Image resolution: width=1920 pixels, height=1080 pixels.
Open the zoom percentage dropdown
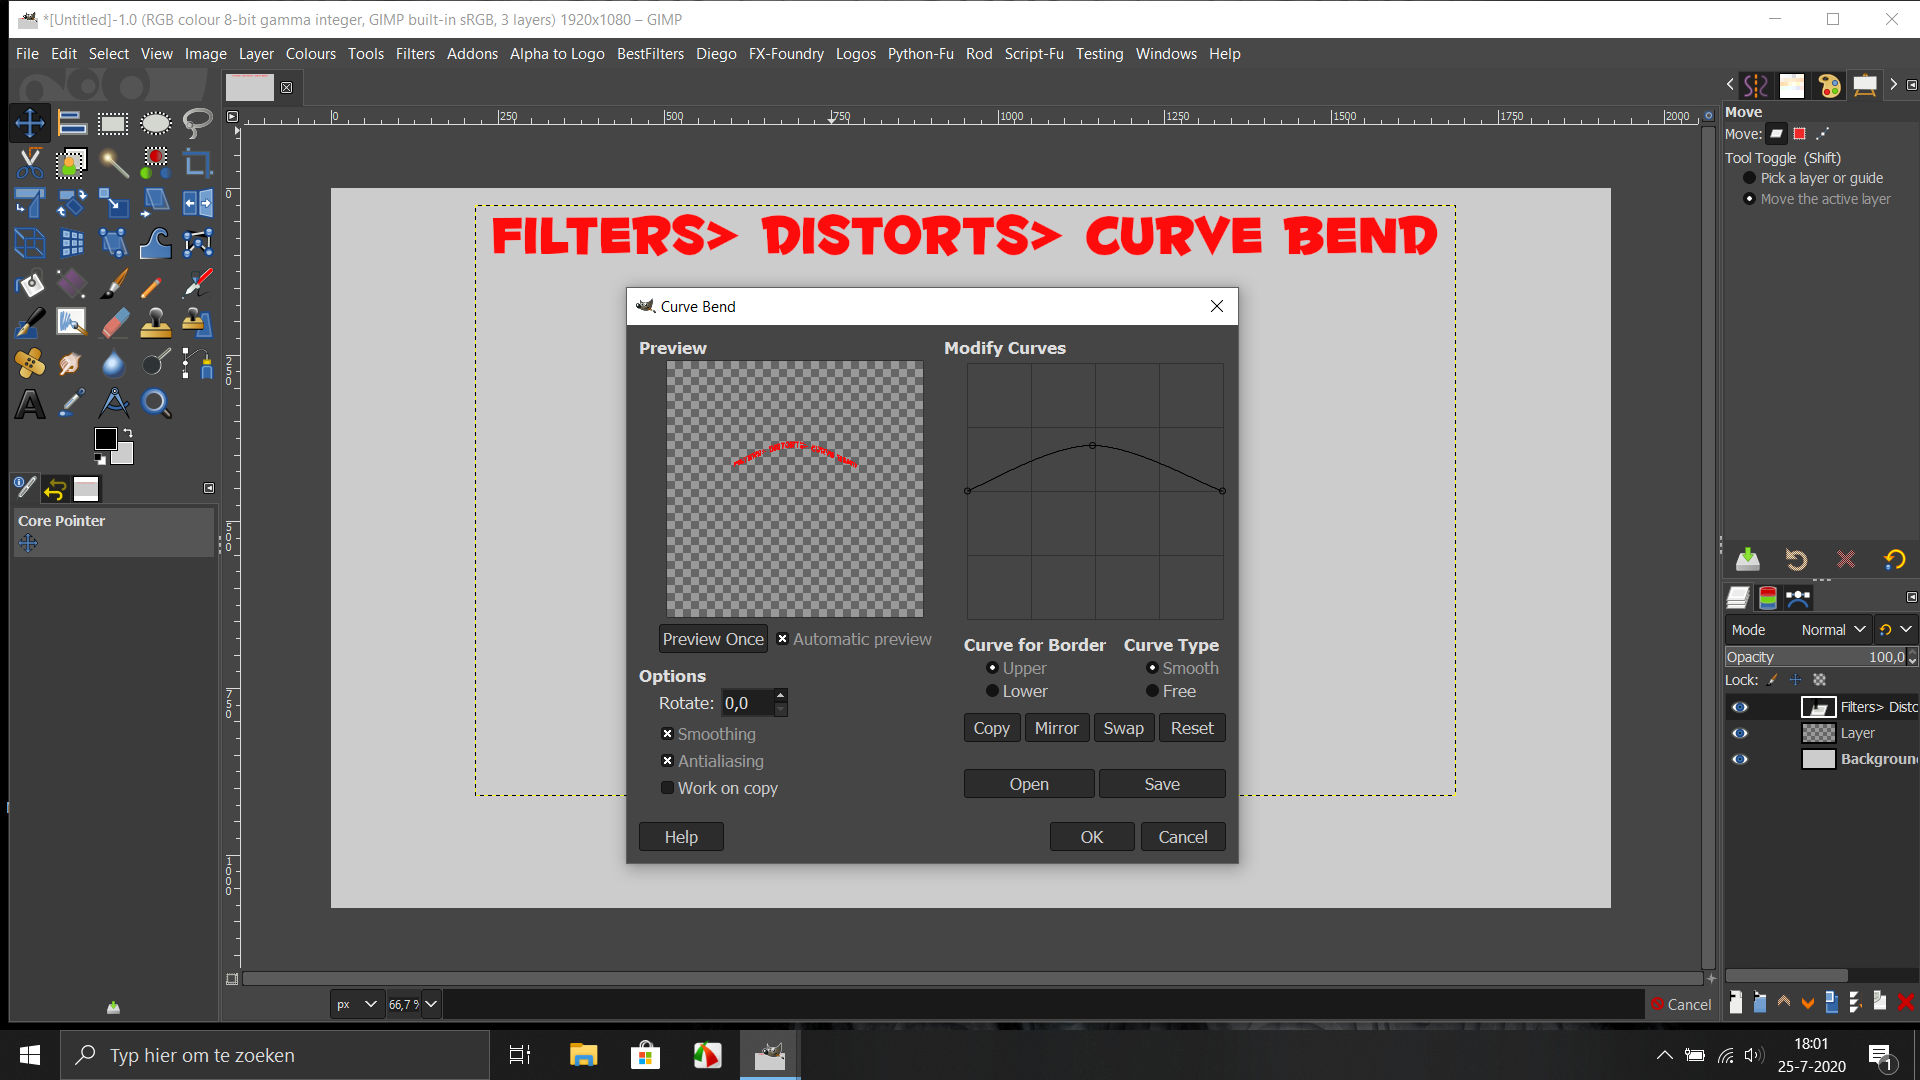pyautogui.click(x=431, y=1004)
